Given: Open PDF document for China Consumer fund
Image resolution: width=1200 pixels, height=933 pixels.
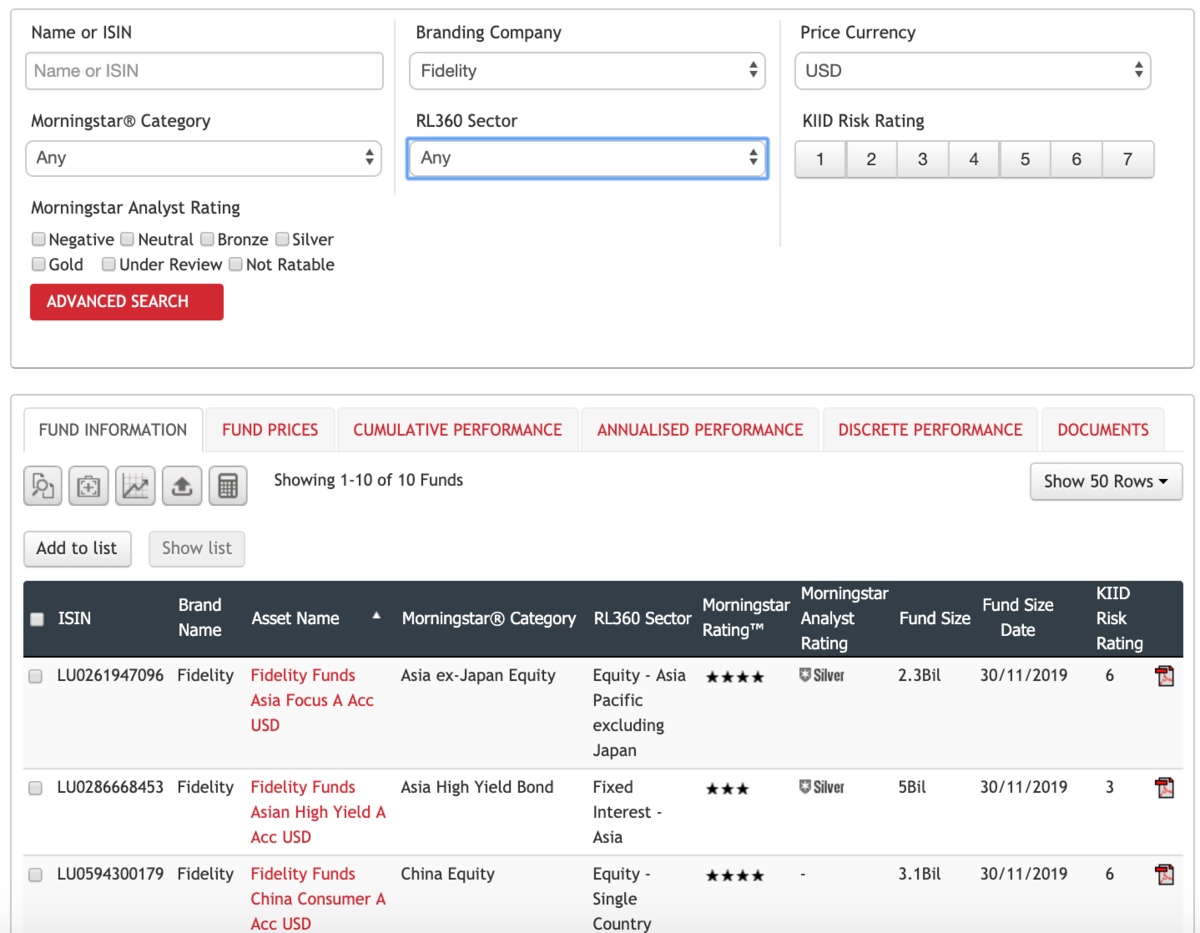Looking at the screenshot, I should click(x=1164, y=875).
